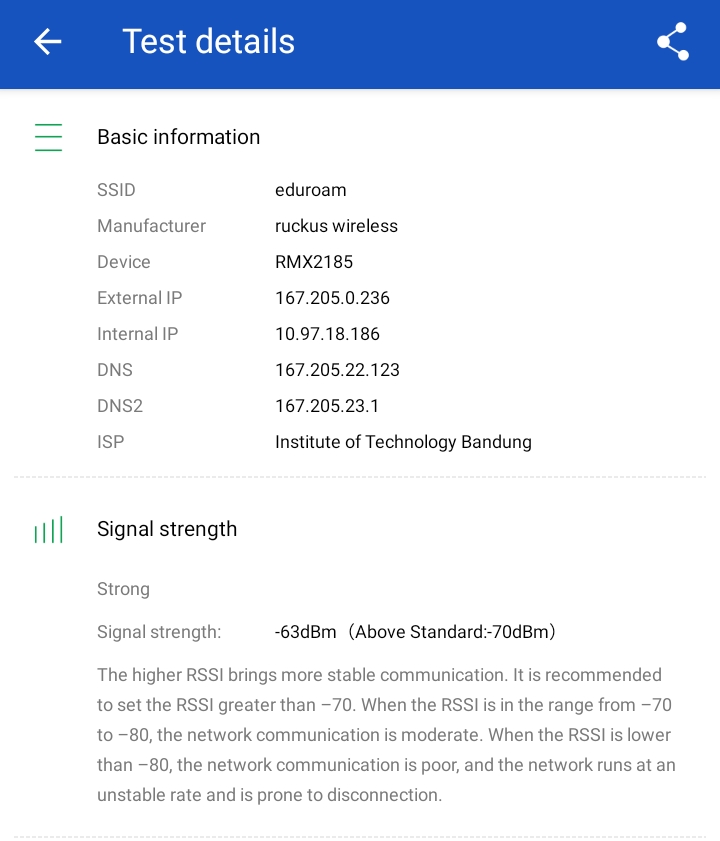Click the Basic information list icon
This screenshot has height=841, width=720.
click(x=48, y=137)
